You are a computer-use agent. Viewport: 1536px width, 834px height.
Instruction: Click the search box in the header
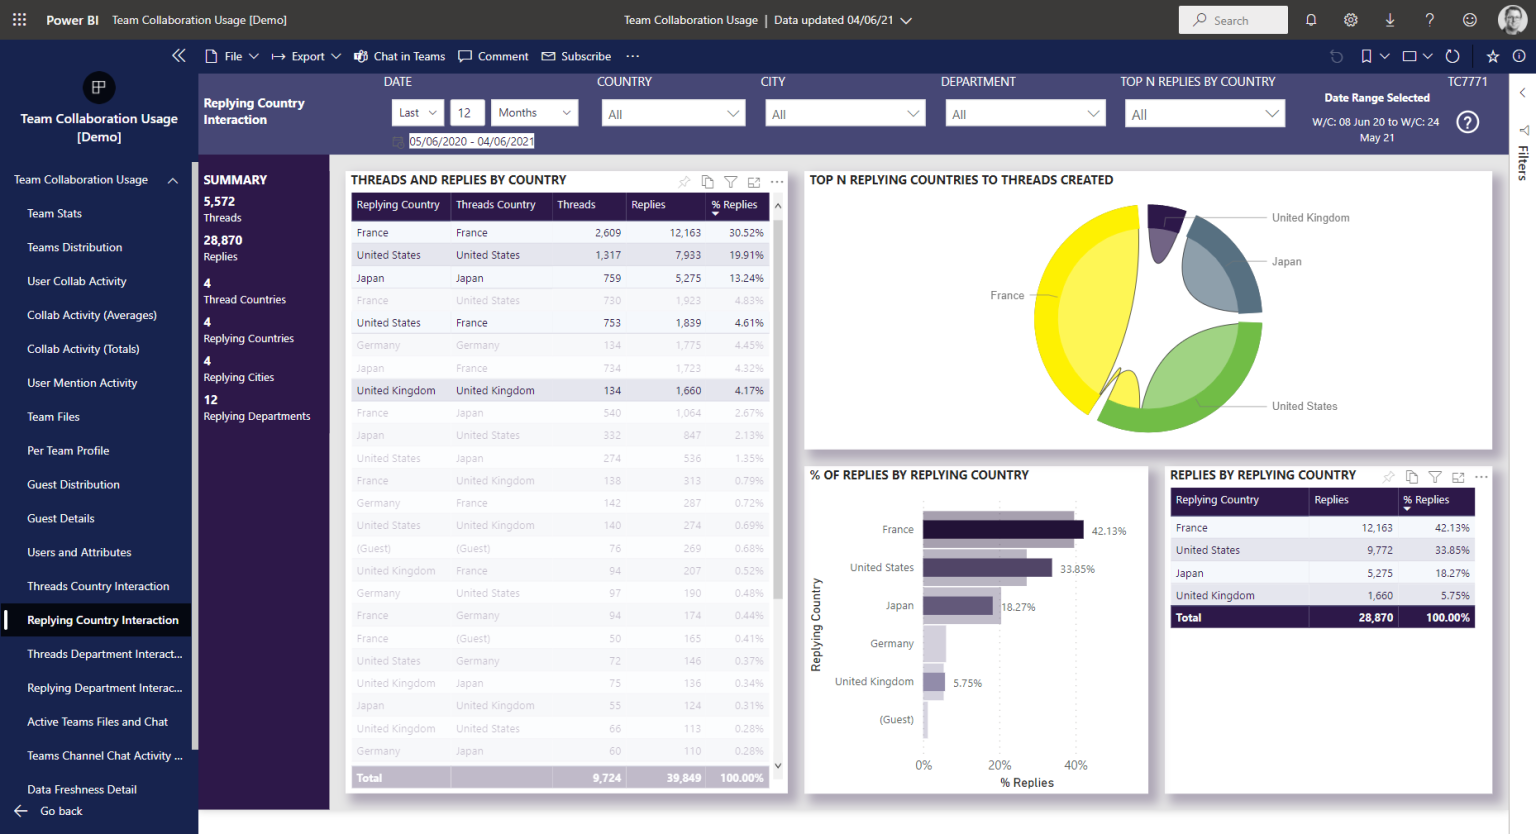coord(1233,20)
